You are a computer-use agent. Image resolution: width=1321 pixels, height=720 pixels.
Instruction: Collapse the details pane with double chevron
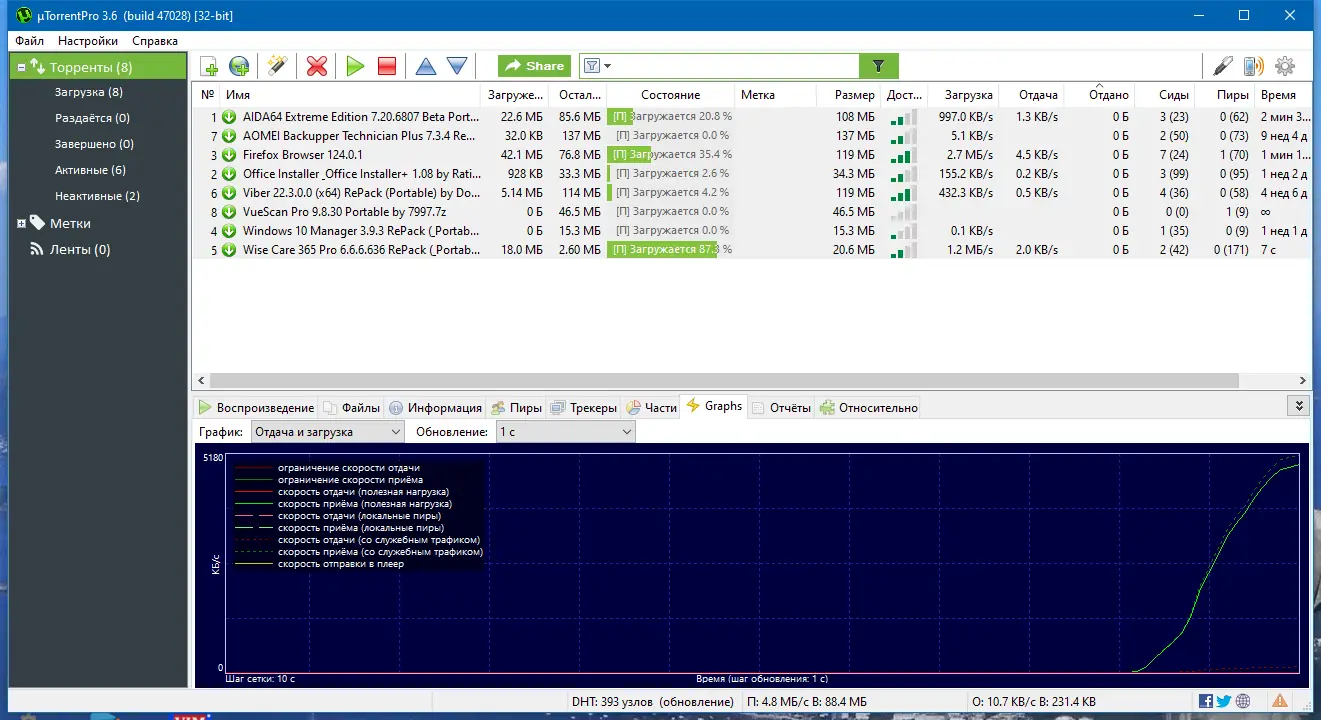tap(1299, 406)
